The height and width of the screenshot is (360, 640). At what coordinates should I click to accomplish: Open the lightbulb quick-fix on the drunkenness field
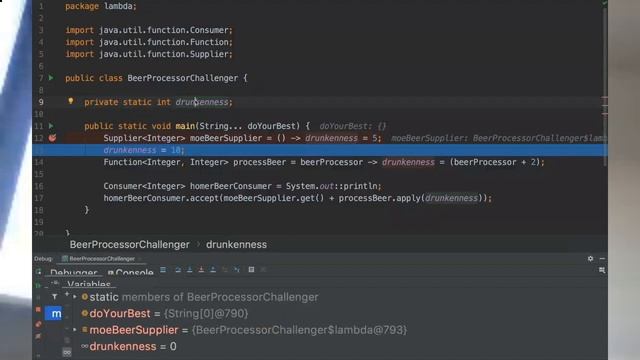[71, 101]
